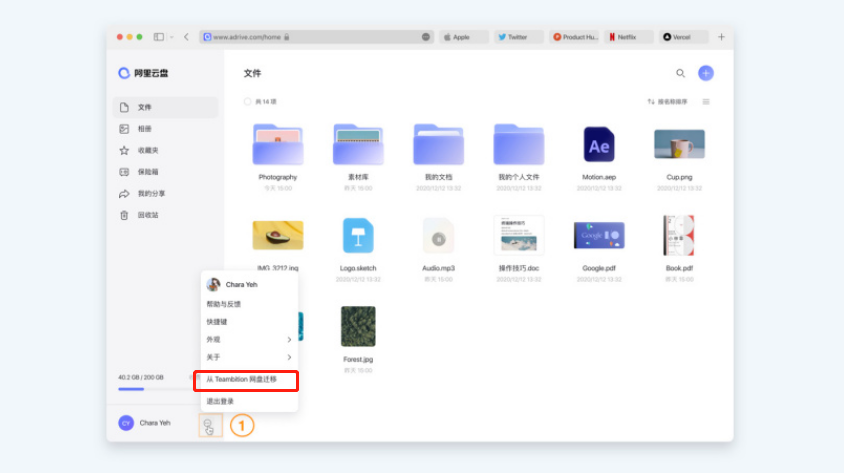Click the browser address bar
844x473 pixels.
(x=316, y=37)
